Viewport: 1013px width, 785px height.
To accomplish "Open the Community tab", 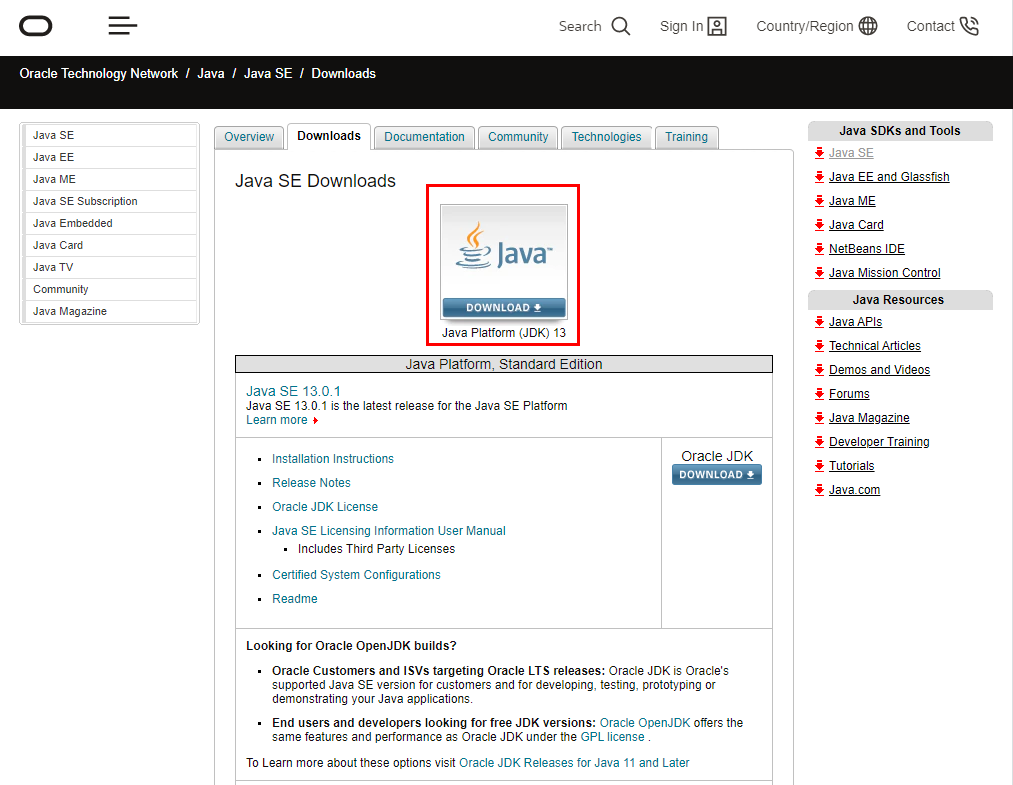I will (x=518, y=137).
